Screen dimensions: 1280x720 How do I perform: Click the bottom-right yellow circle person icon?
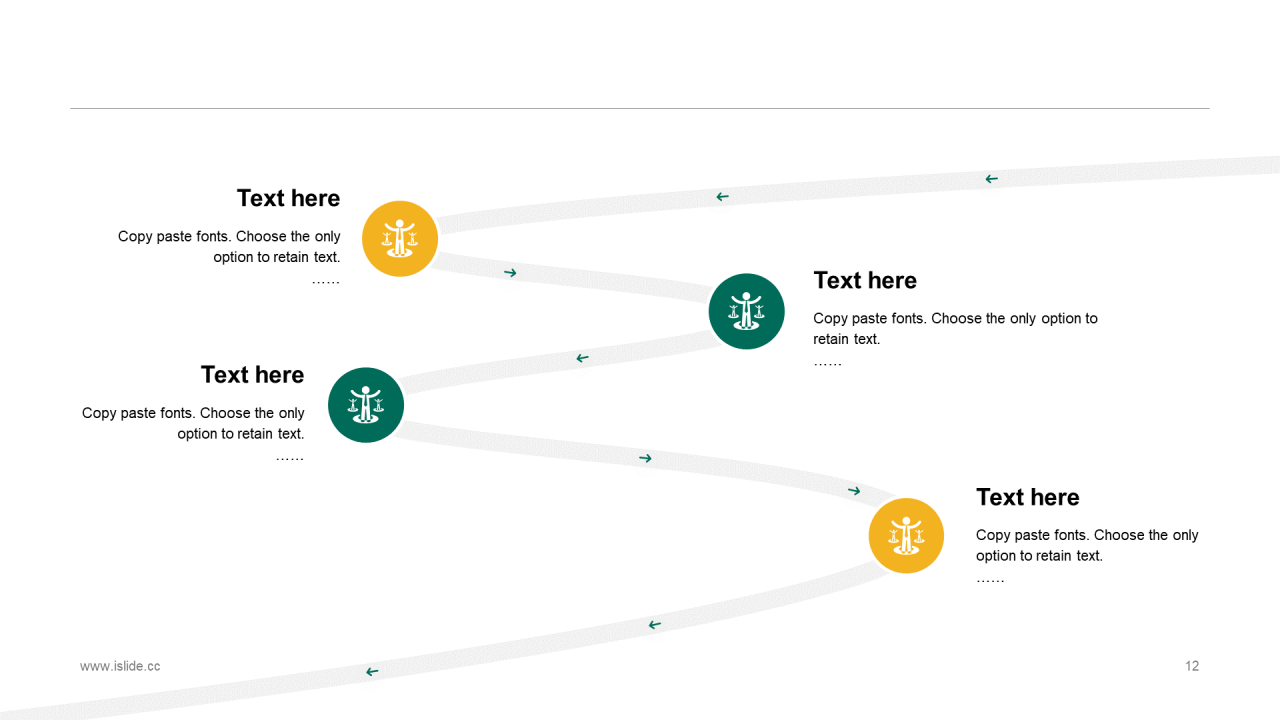(906, 536)
